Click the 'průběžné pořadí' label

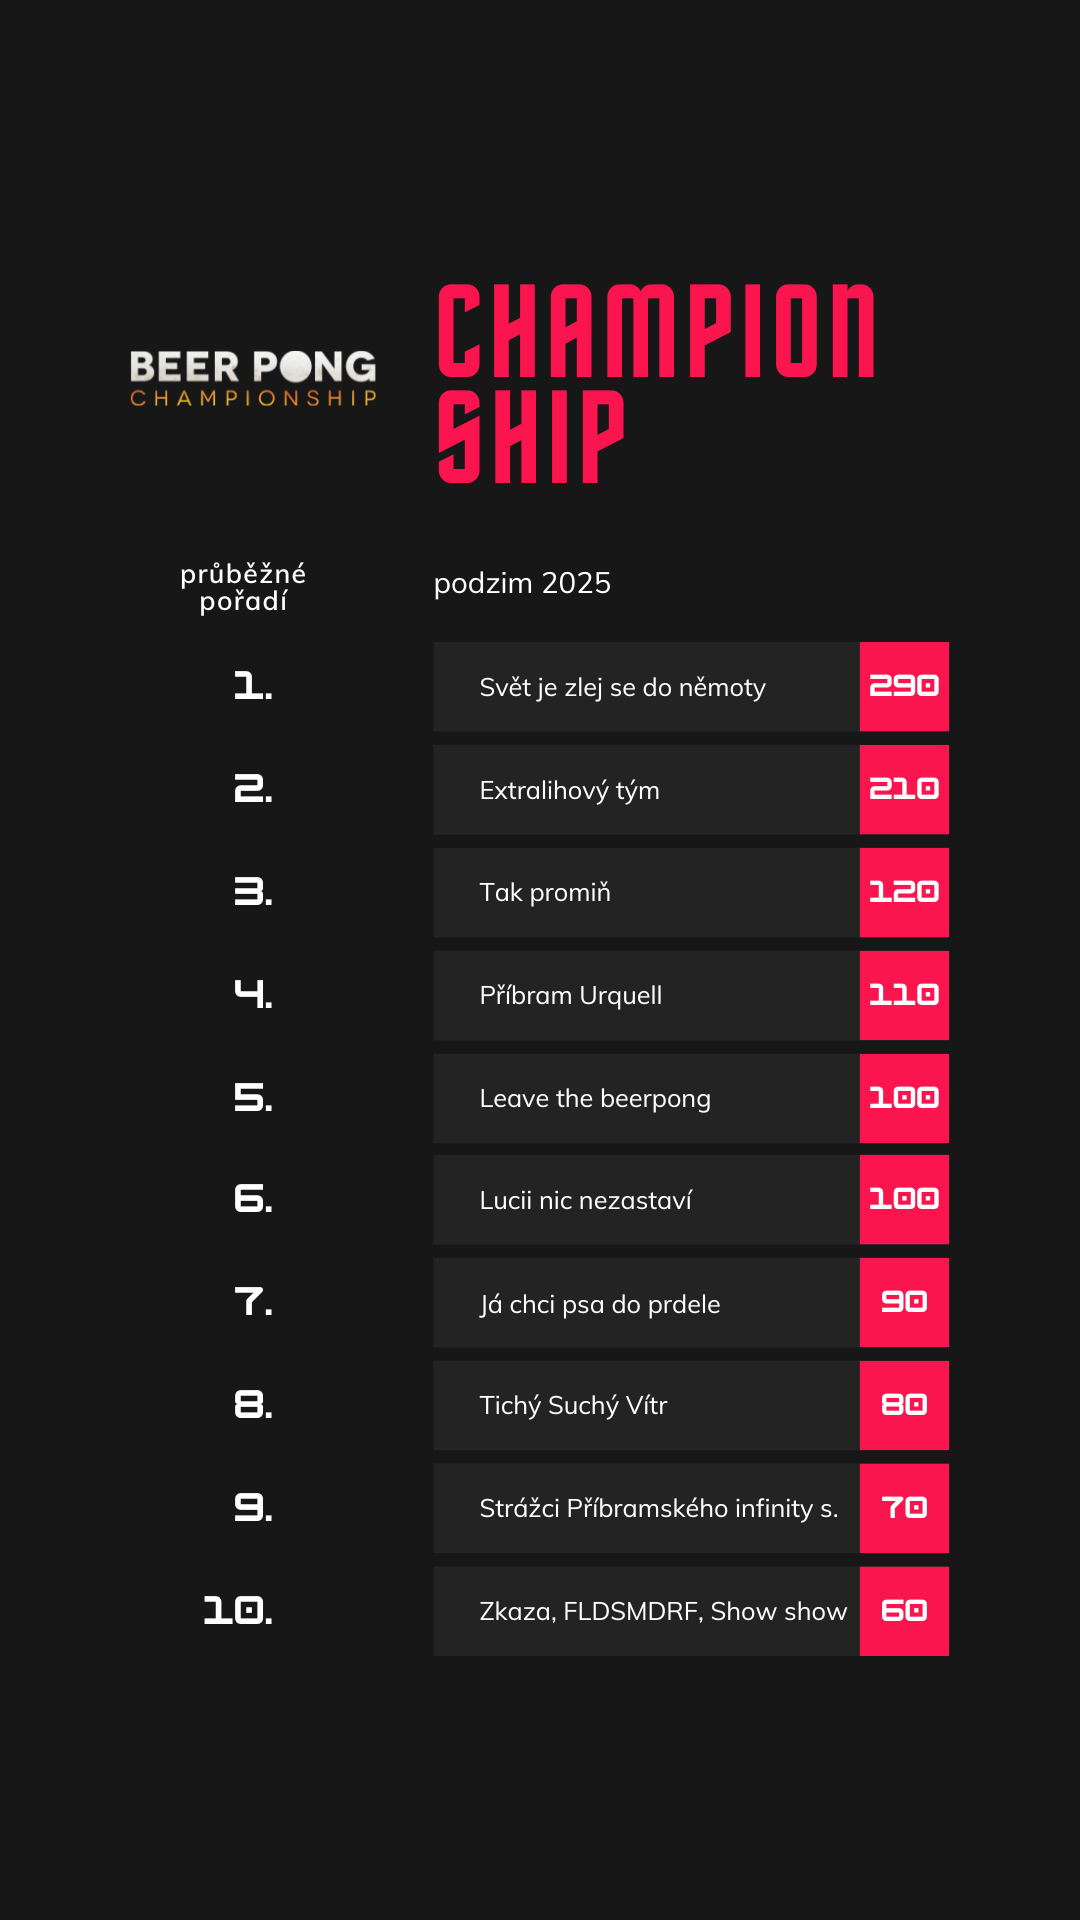point(243,587)
